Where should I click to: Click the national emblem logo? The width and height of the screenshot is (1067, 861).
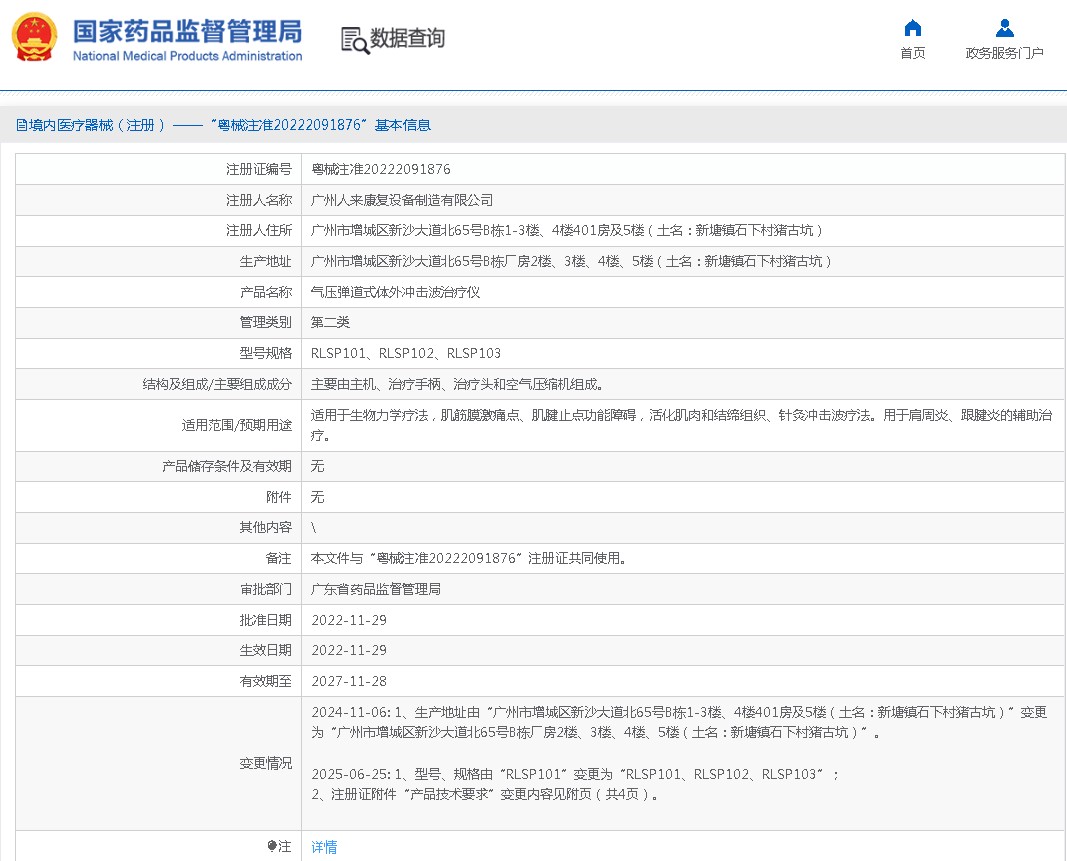click(34, 38)
